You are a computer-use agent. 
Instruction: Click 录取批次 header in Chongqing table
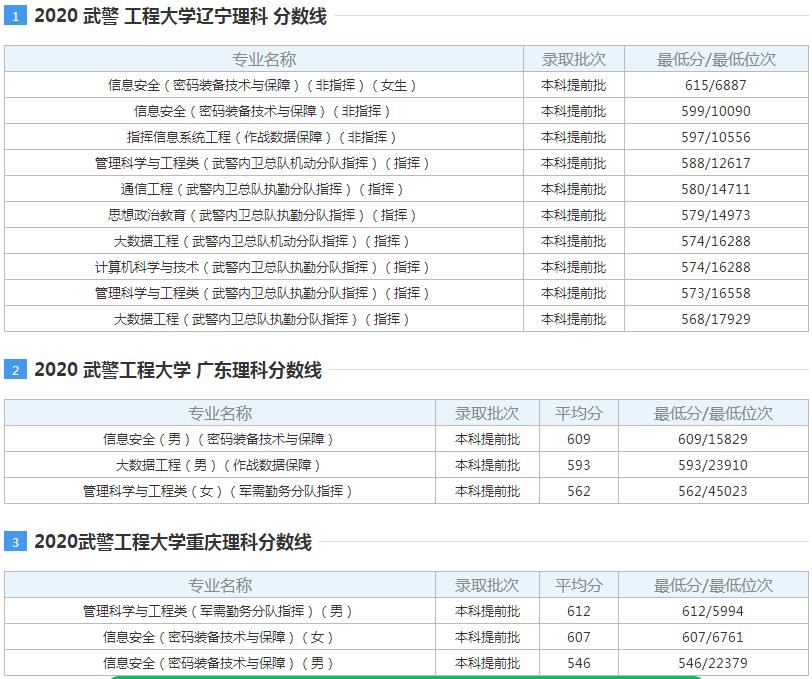pyautogui.click(x=487, y=585)
